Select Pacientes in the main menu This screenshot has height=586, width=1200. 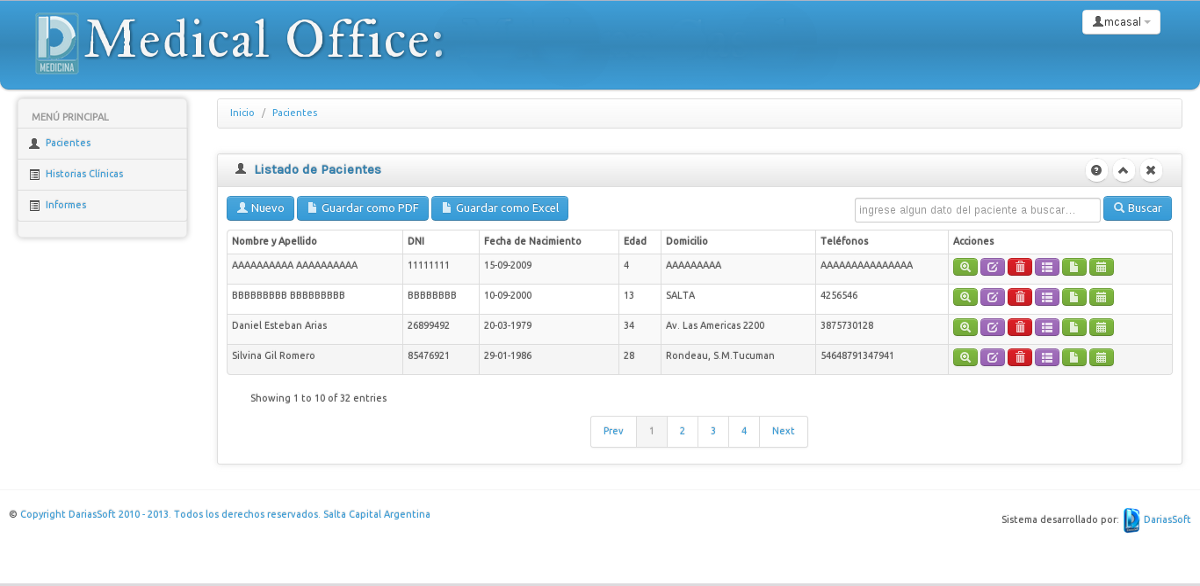tap(70, 143)
